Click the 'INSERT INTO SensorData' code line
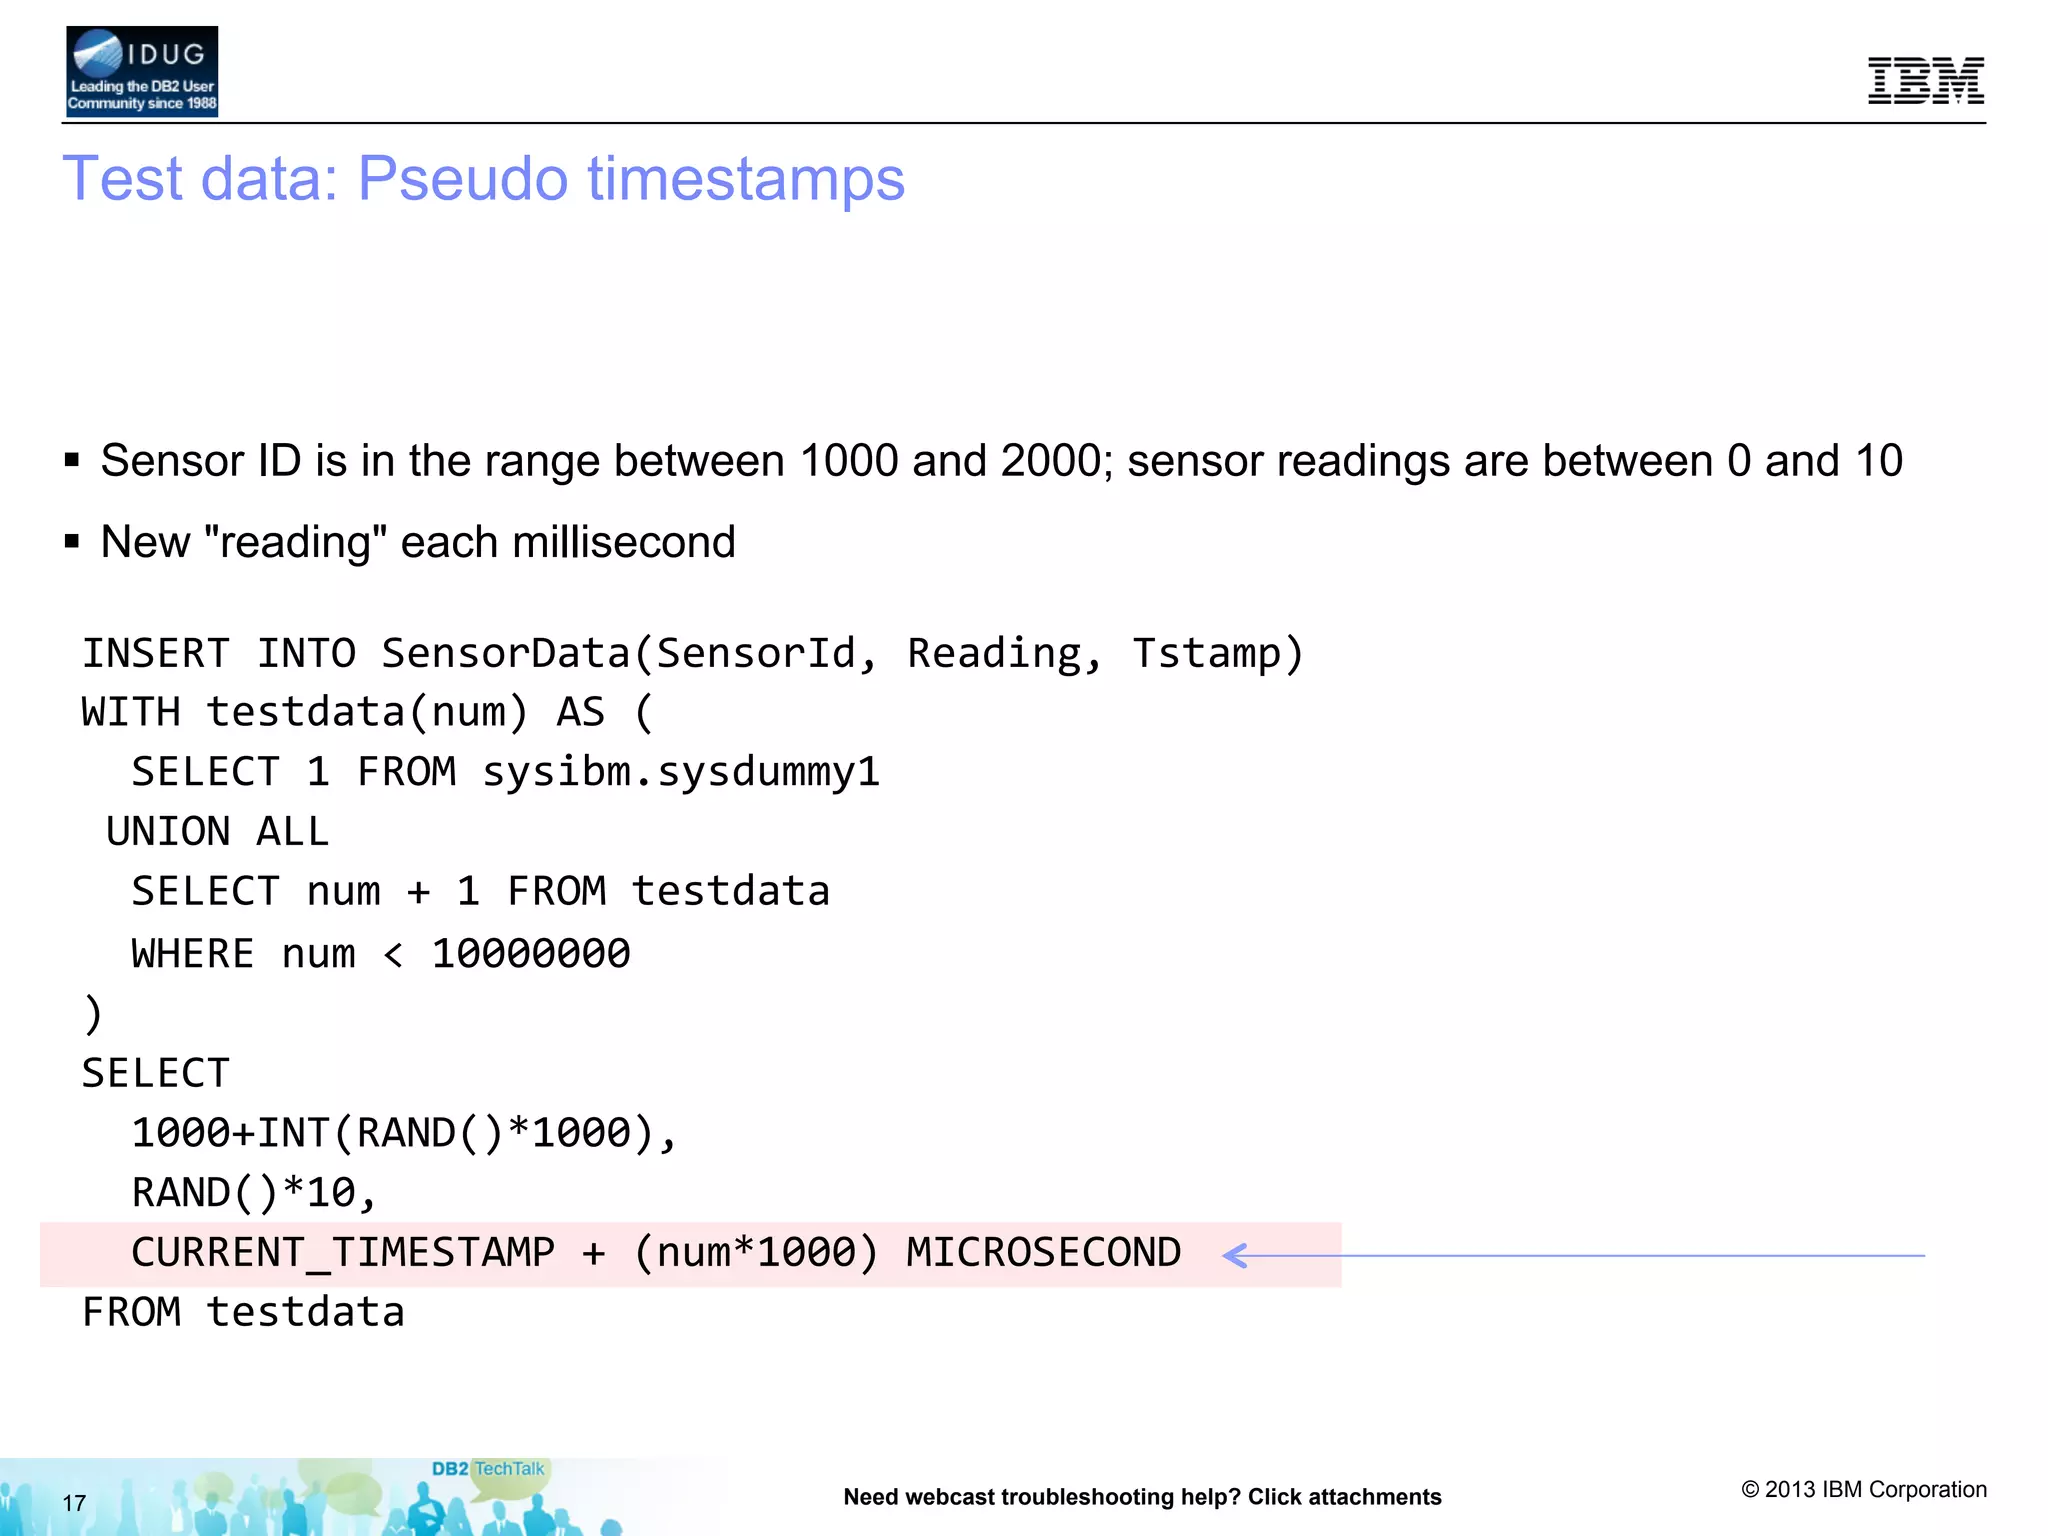This screenshot has width=2048, height=1536. tap(693, 653)
